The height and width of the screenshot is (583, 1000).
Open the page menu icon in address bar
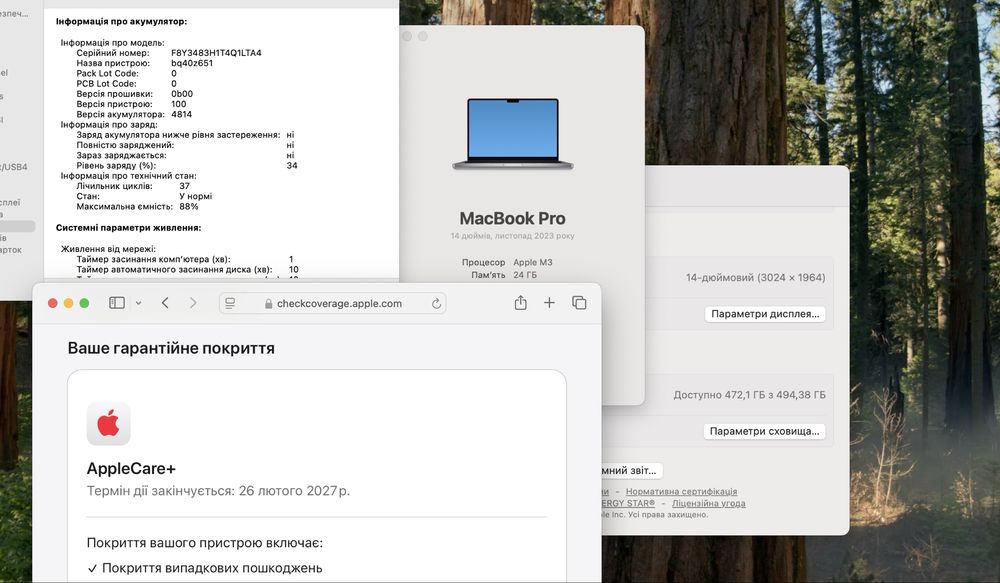click(x=230, y=304)
